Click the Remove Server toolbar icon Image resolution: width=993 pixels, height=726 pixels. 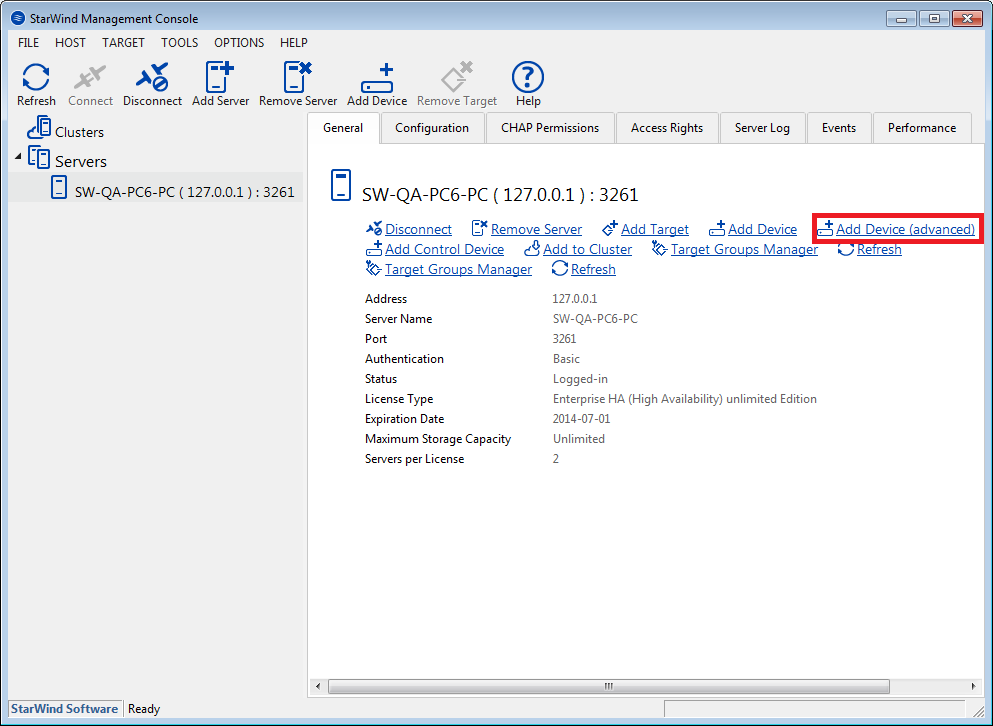coord(298,77)
